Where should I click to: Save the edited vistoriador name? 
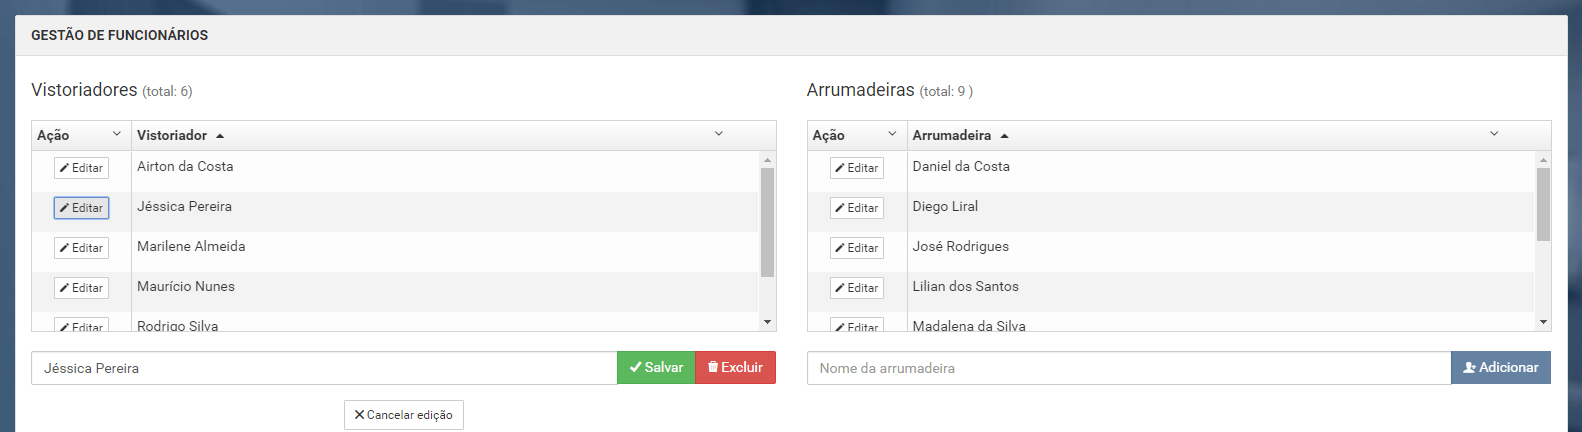pos(656,368)
